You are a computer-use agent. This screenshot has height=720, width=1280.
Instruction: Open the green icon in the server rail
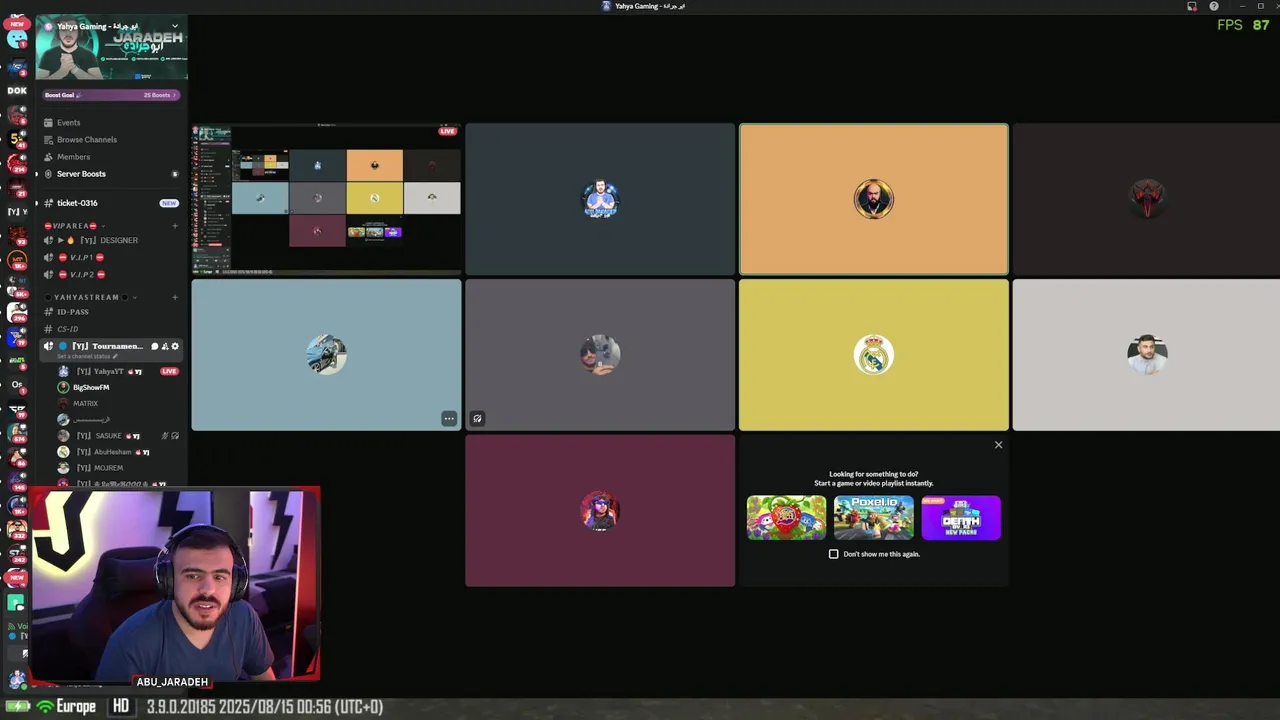click(15, 603)
